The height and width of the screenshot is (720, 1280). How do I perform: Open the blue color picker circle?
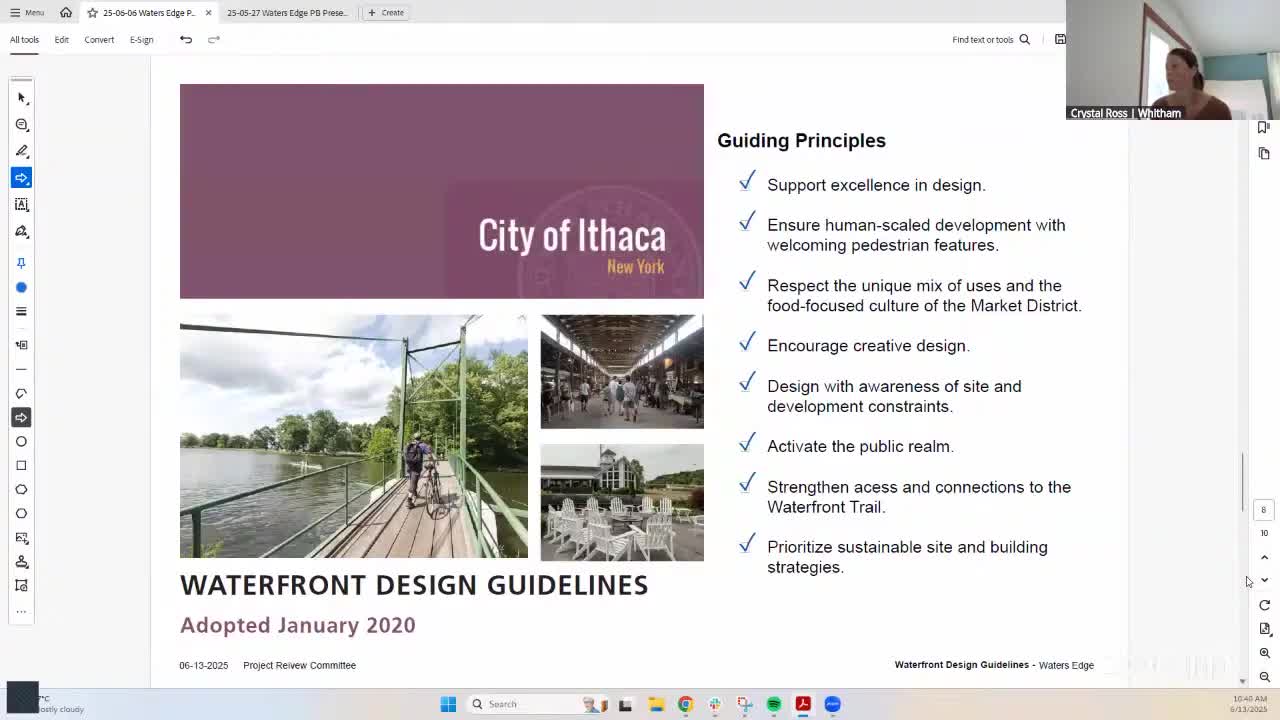[x=21, y=287]
